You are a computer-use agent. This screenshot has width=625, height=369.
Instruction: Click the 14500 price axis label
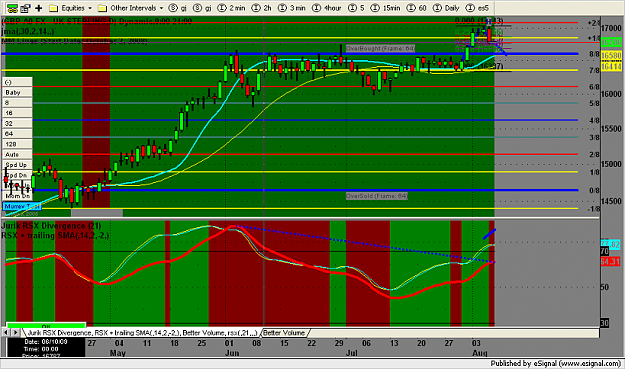click(611, 202)
